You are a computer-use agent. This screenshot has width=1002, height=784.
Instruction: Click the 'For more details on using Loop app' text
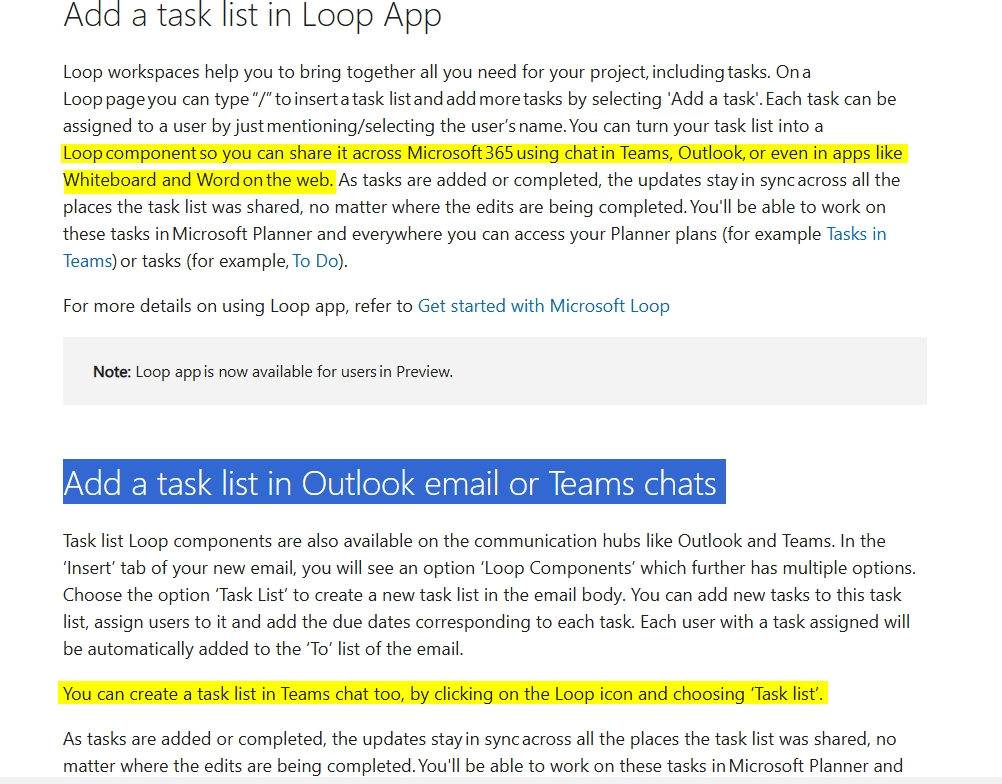point(238,306)
